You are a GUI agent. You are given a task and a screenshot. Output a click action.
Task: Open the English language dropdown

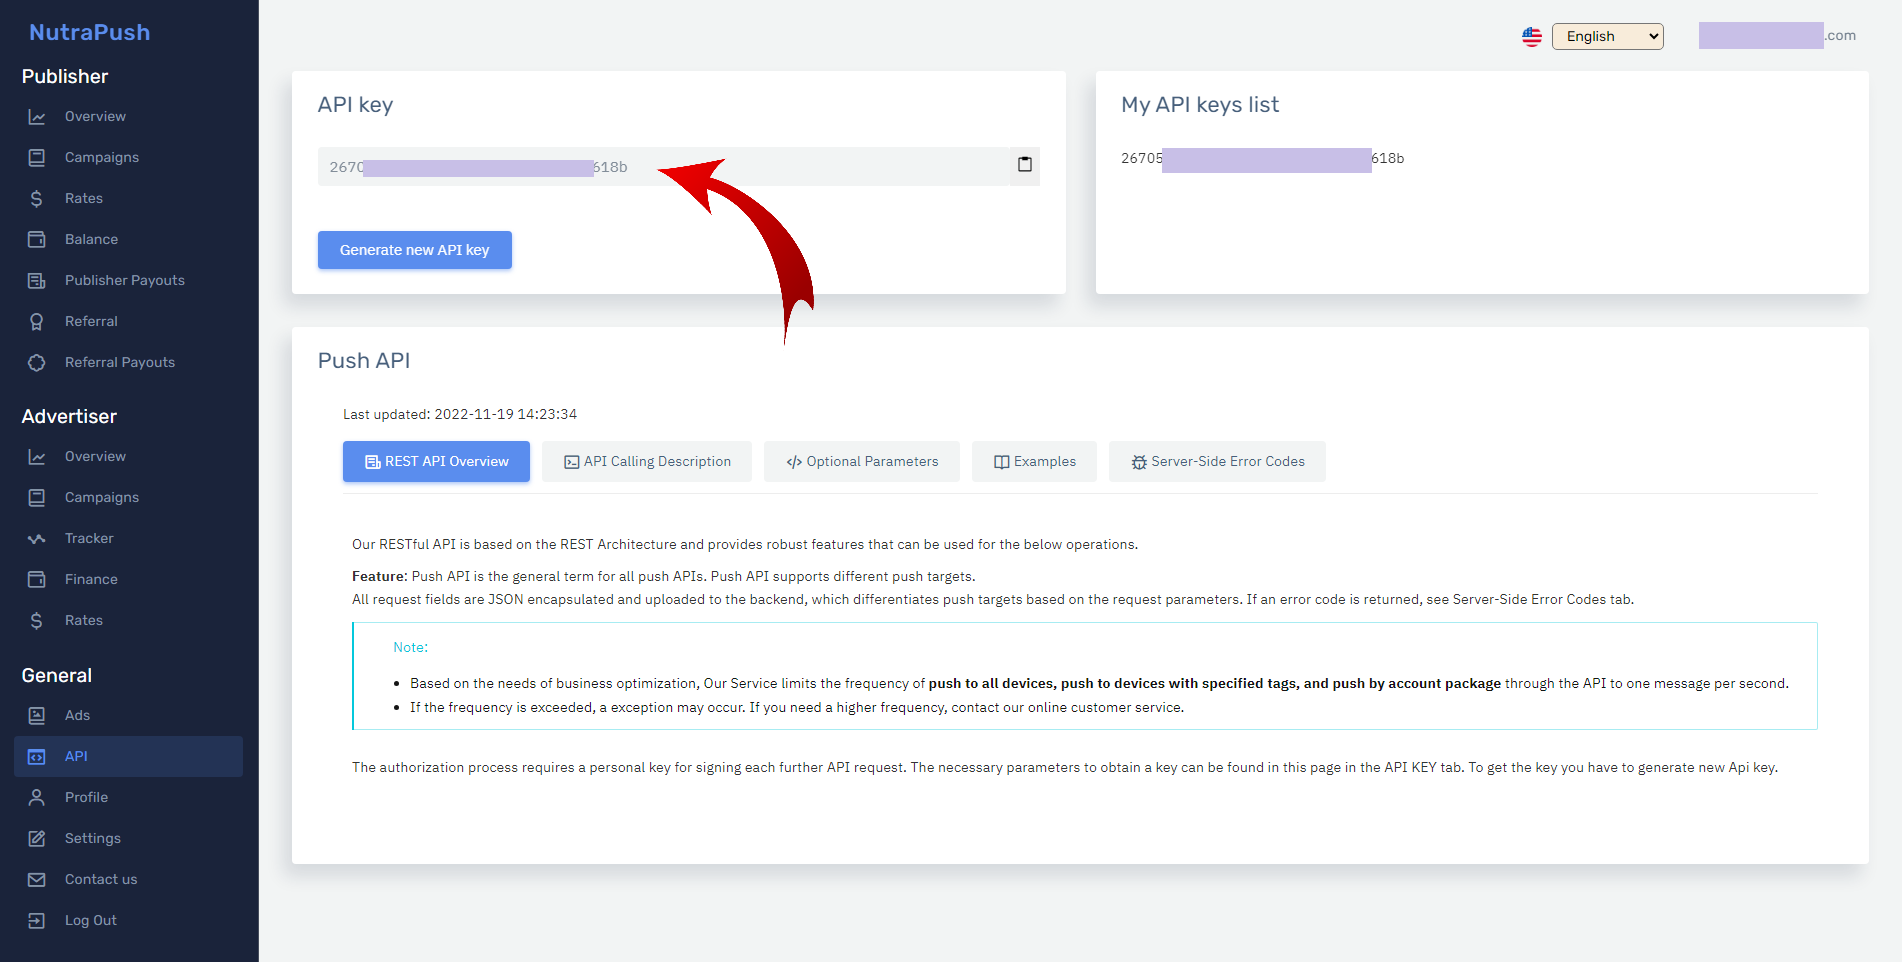(1607, 36)
